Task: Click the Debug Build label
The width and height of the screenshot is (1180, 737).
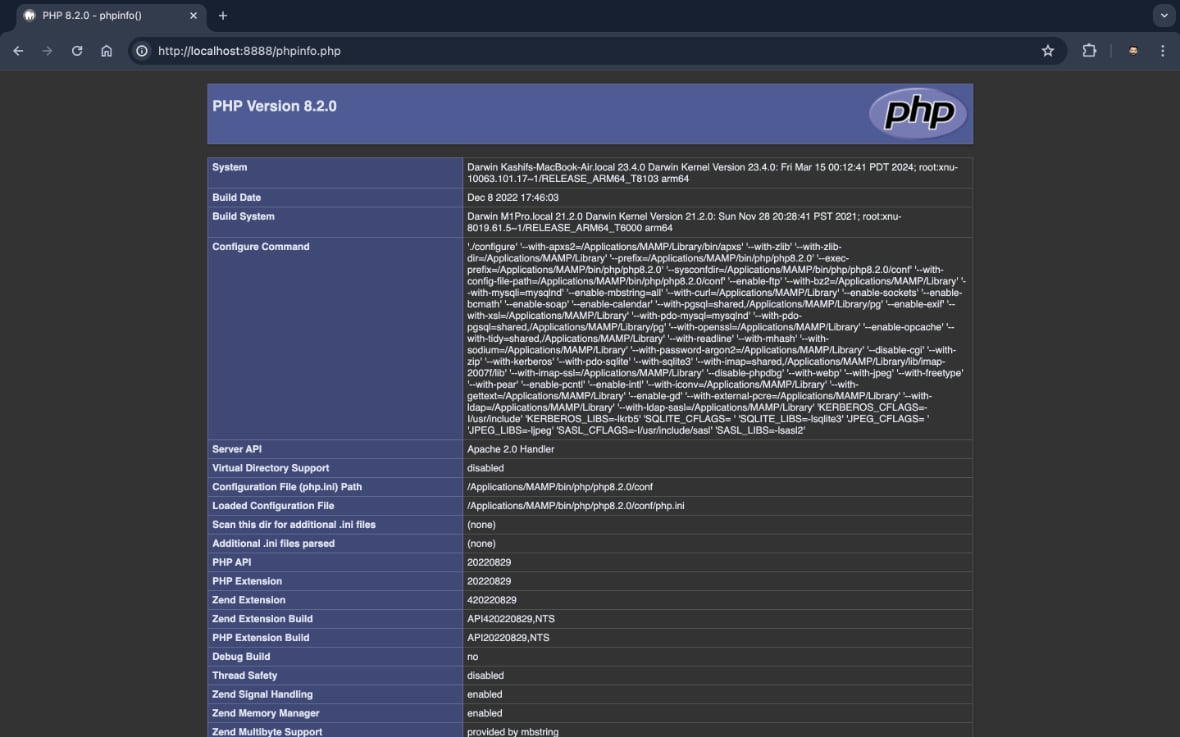Action: pos(241,656)
